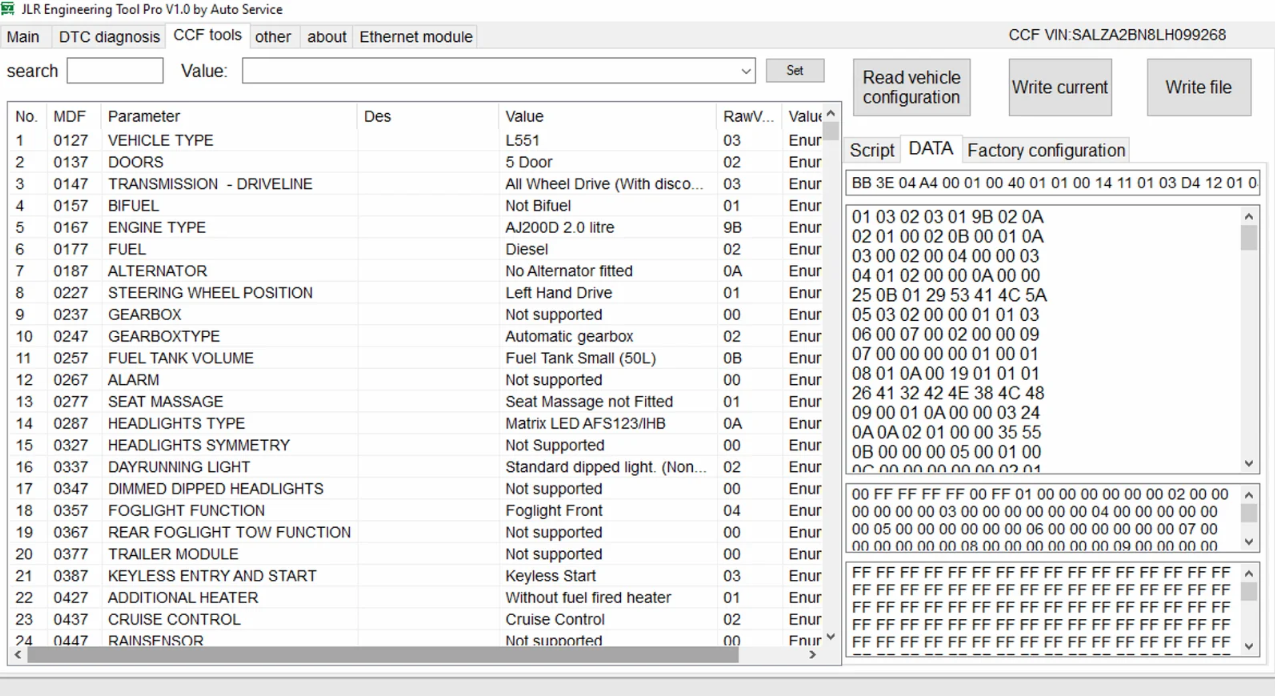Screen dimensions: 1275x696
Task: Click the app icon in title bar
Action: click(x=10, y=9)
